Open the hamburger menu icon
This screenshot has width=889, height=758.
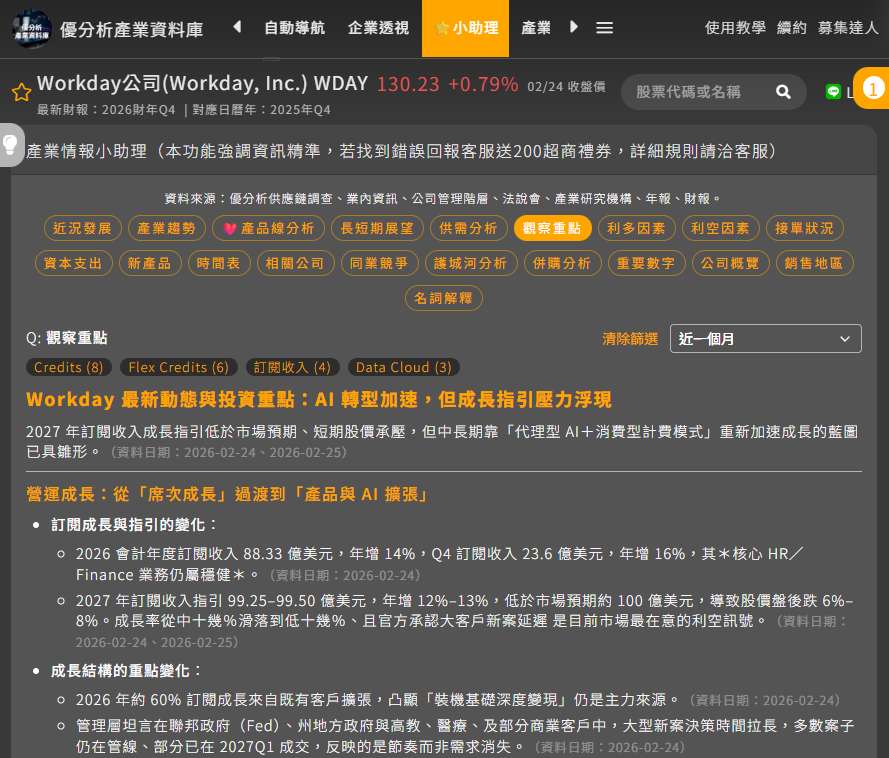point(604,28)
